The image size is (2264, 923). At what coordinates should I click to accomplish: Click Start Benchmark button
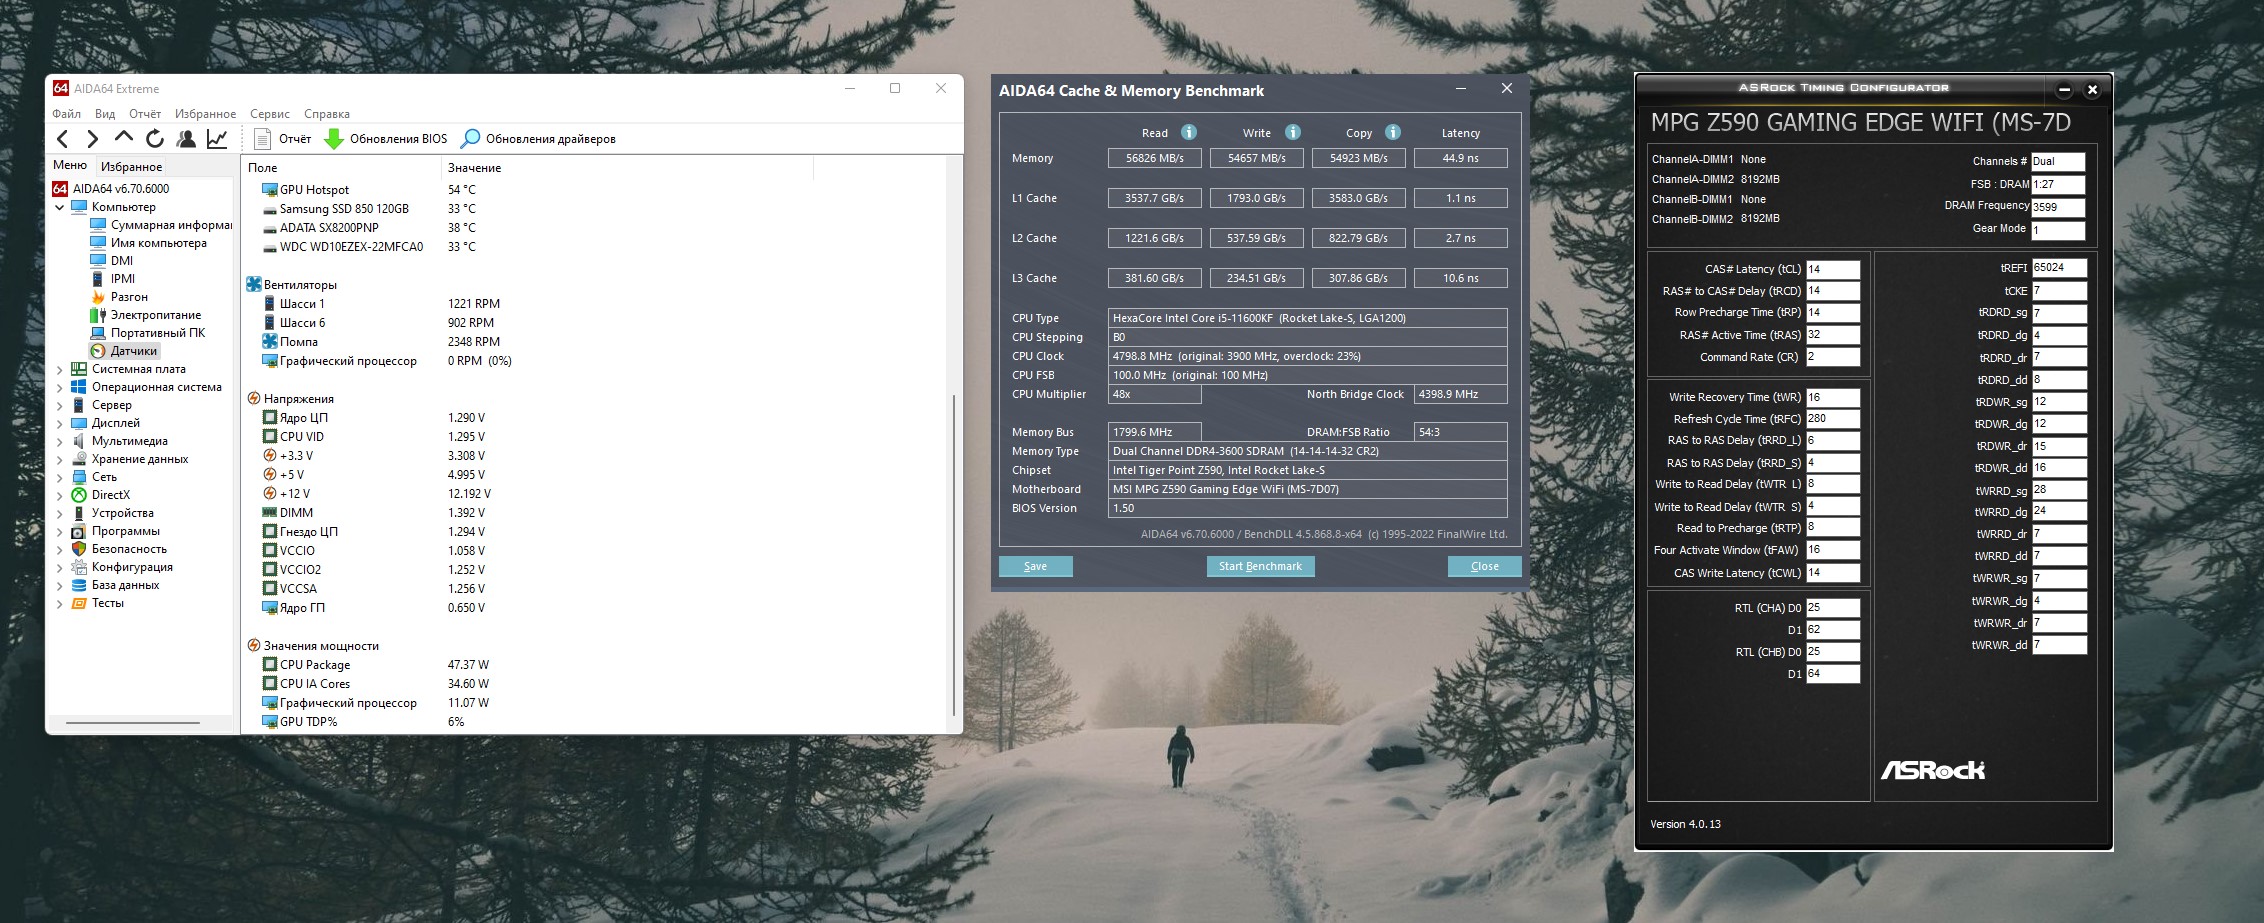1260,566
